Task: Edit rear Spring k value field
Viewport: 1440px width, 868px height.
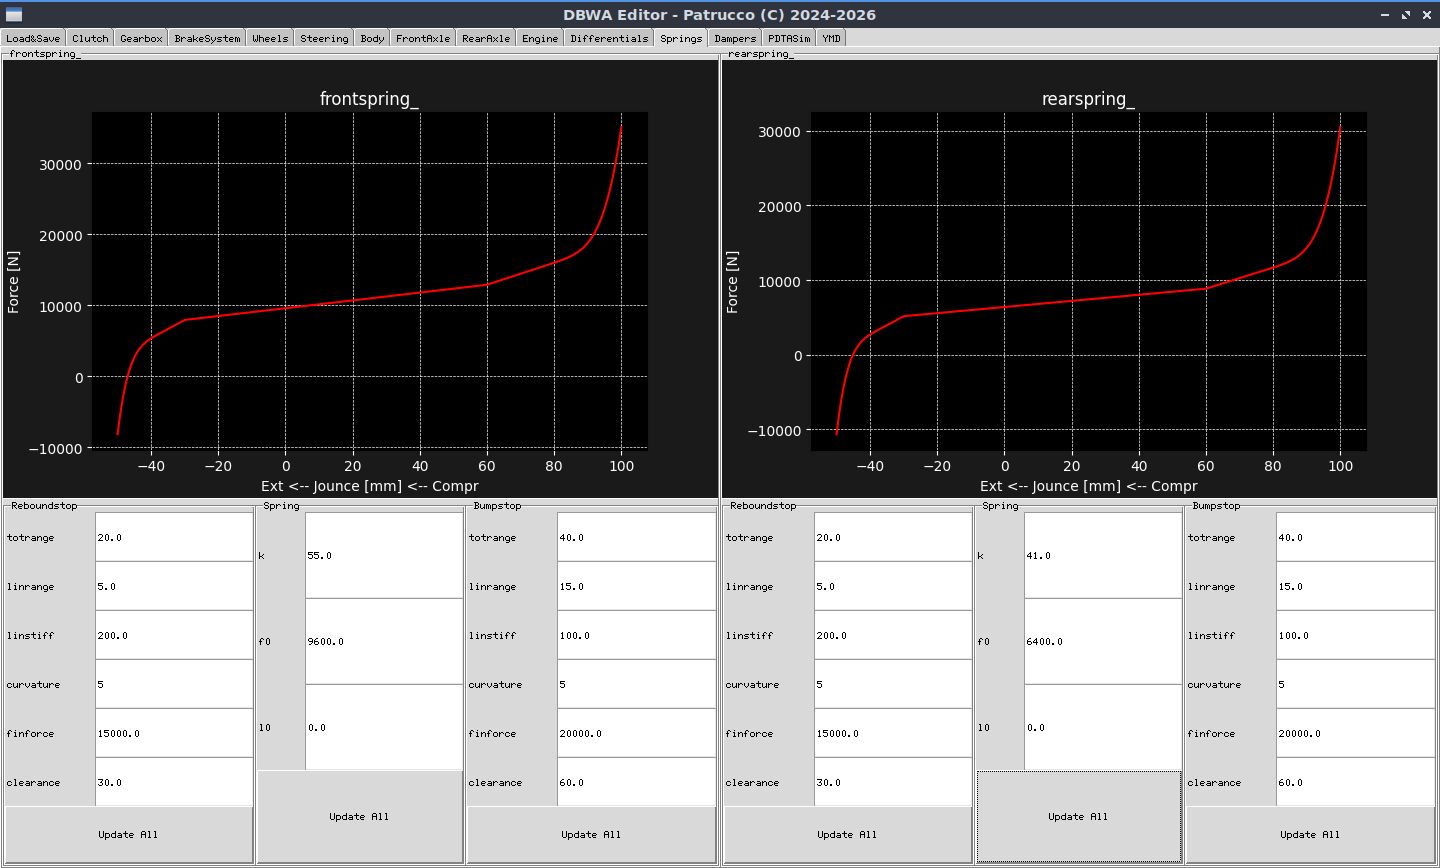Action: pos(1103,555)
